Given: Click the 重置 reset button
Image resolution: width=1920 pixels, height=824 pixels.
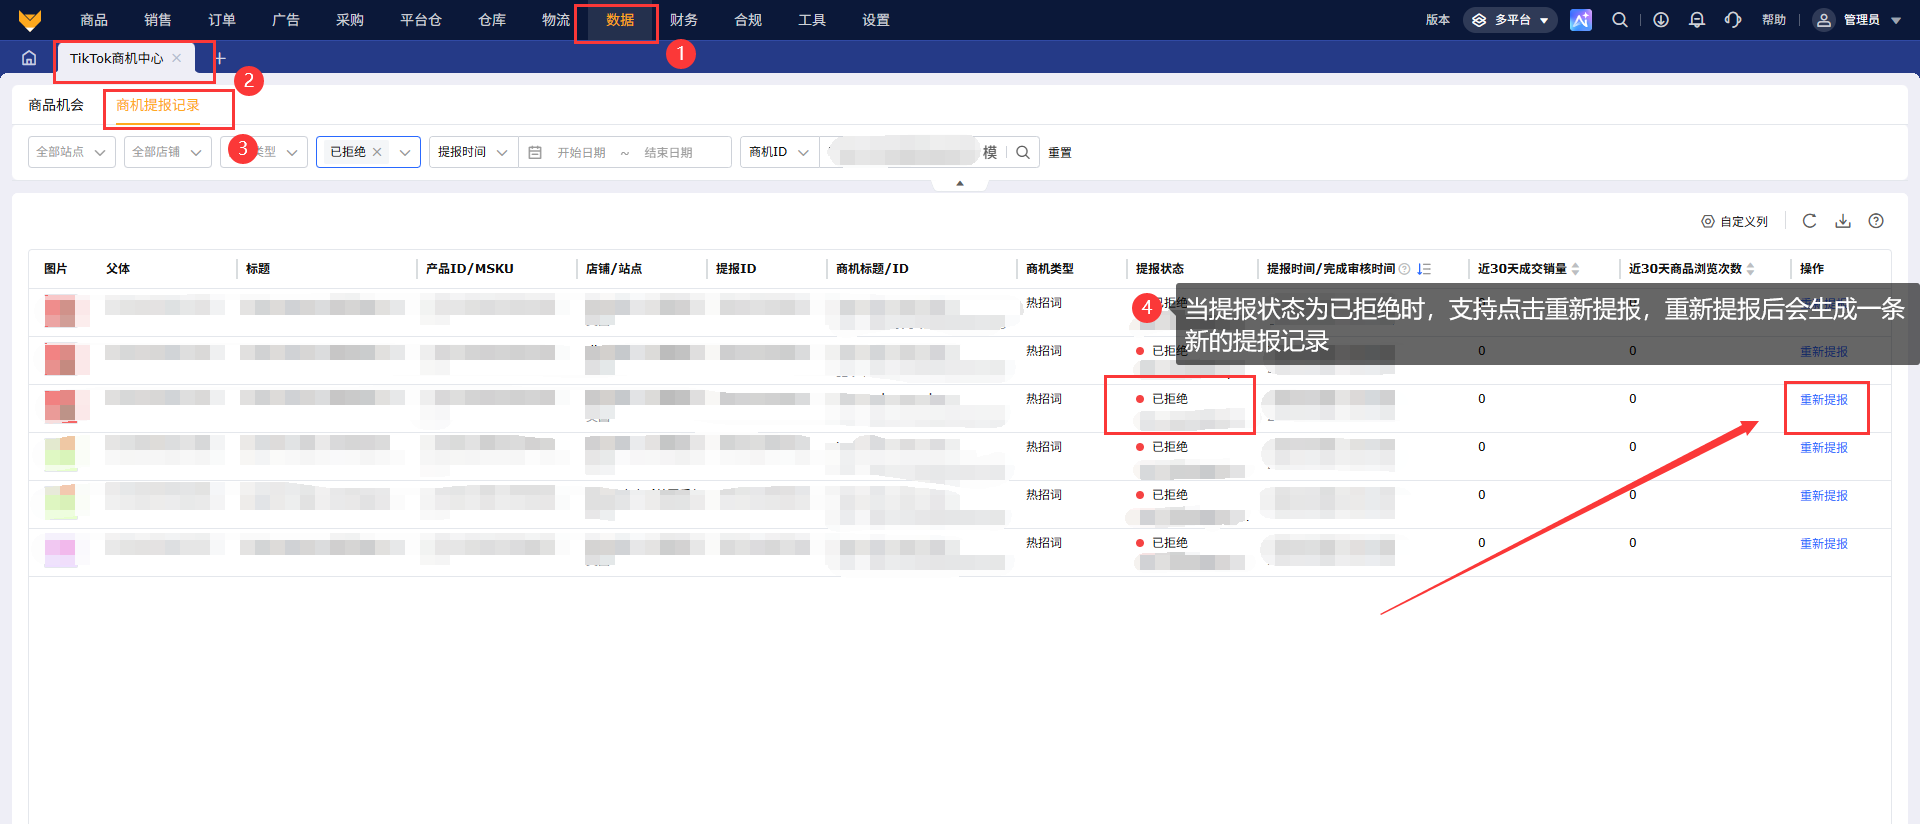Looking at the screenshot, I should (x=1060, y=153).
